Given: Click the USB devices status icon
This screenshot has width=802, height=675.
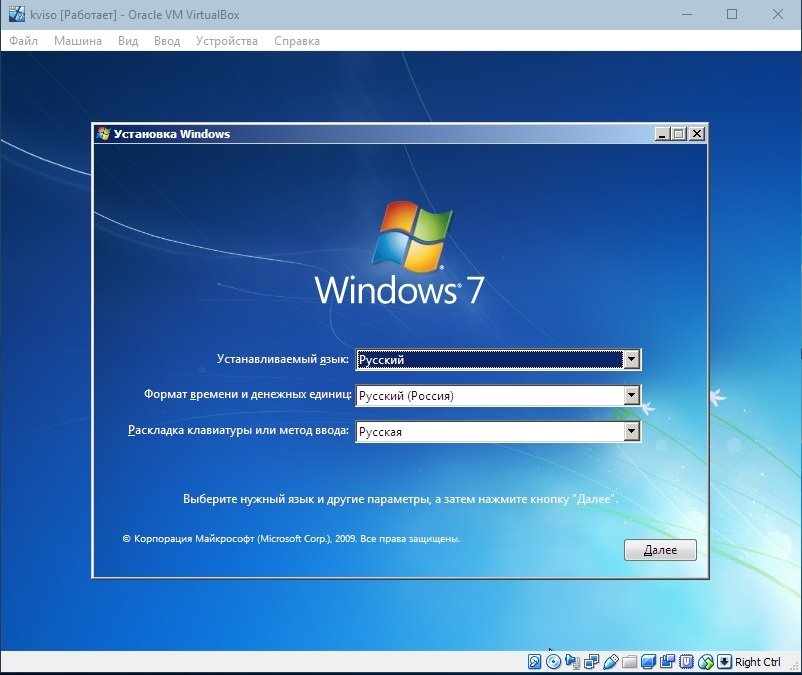Looking at the screenshot, I should (x=611, y=662).
